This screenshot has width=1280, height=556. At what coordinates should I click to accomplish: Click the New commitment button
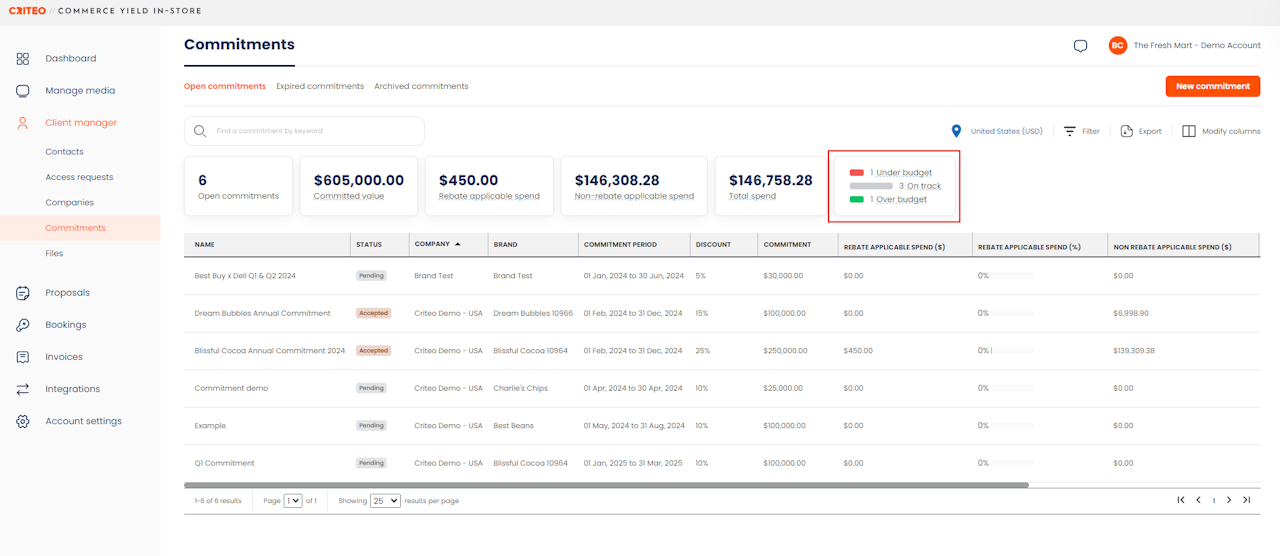pyautogui.click(x=1212, y=86)
